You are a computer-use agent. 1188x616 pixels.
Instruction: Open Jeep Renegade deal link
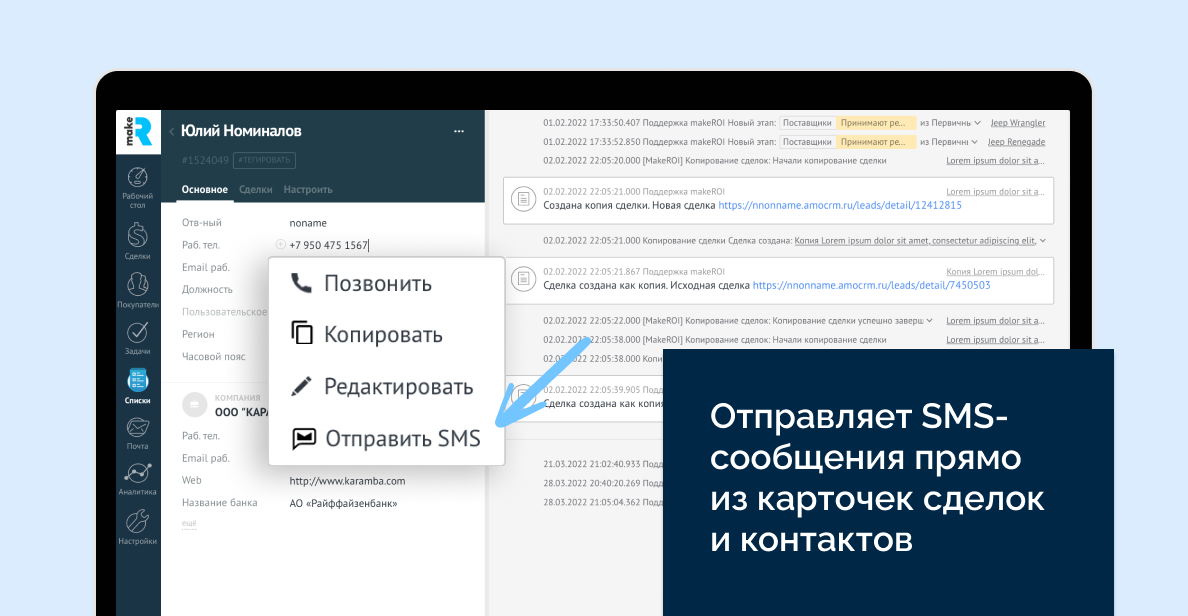click(x=1016, y=142)
